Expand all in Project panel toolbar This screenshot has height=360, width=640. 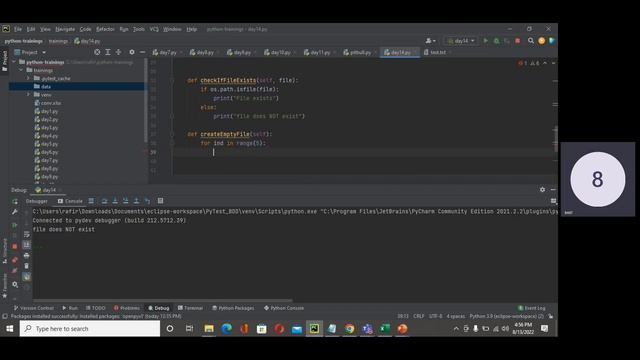[108, 52]
